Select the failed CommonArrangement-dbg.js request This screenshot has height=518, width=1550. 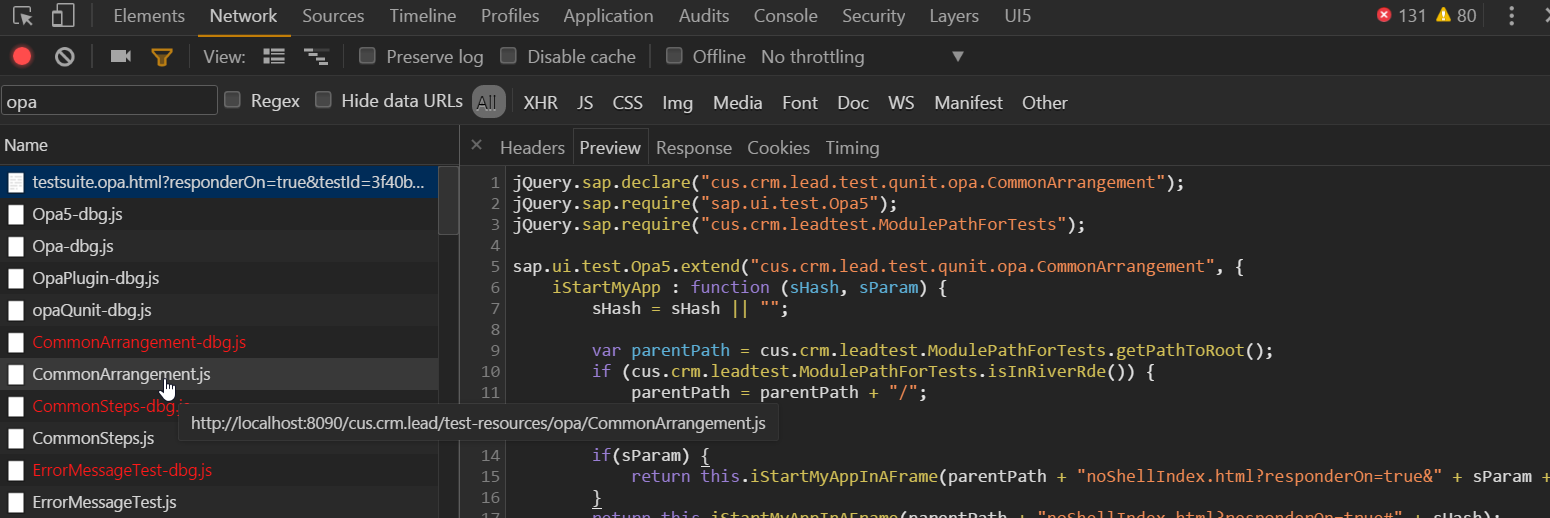(x=219, y=342)
